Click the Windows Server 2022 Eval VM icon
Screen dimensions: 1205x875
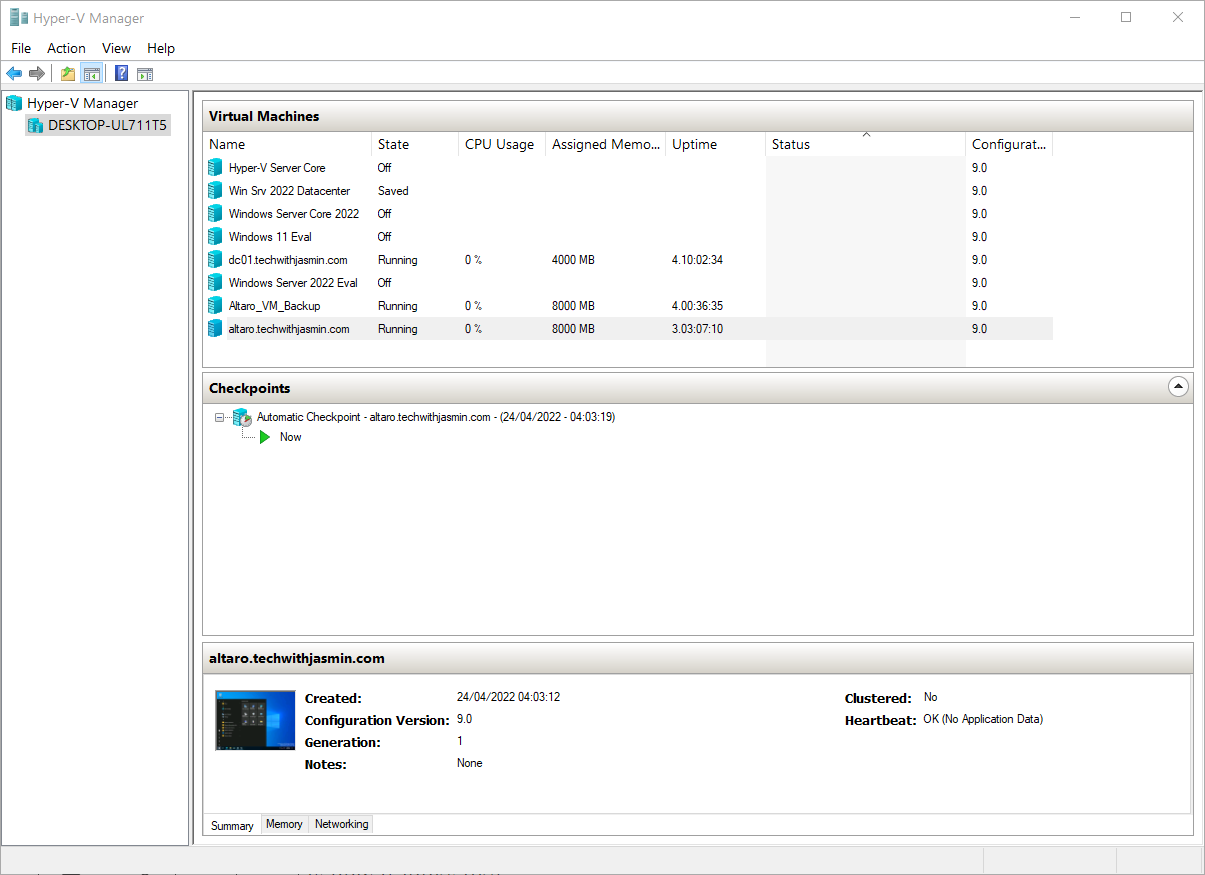[x=215, y=283]
